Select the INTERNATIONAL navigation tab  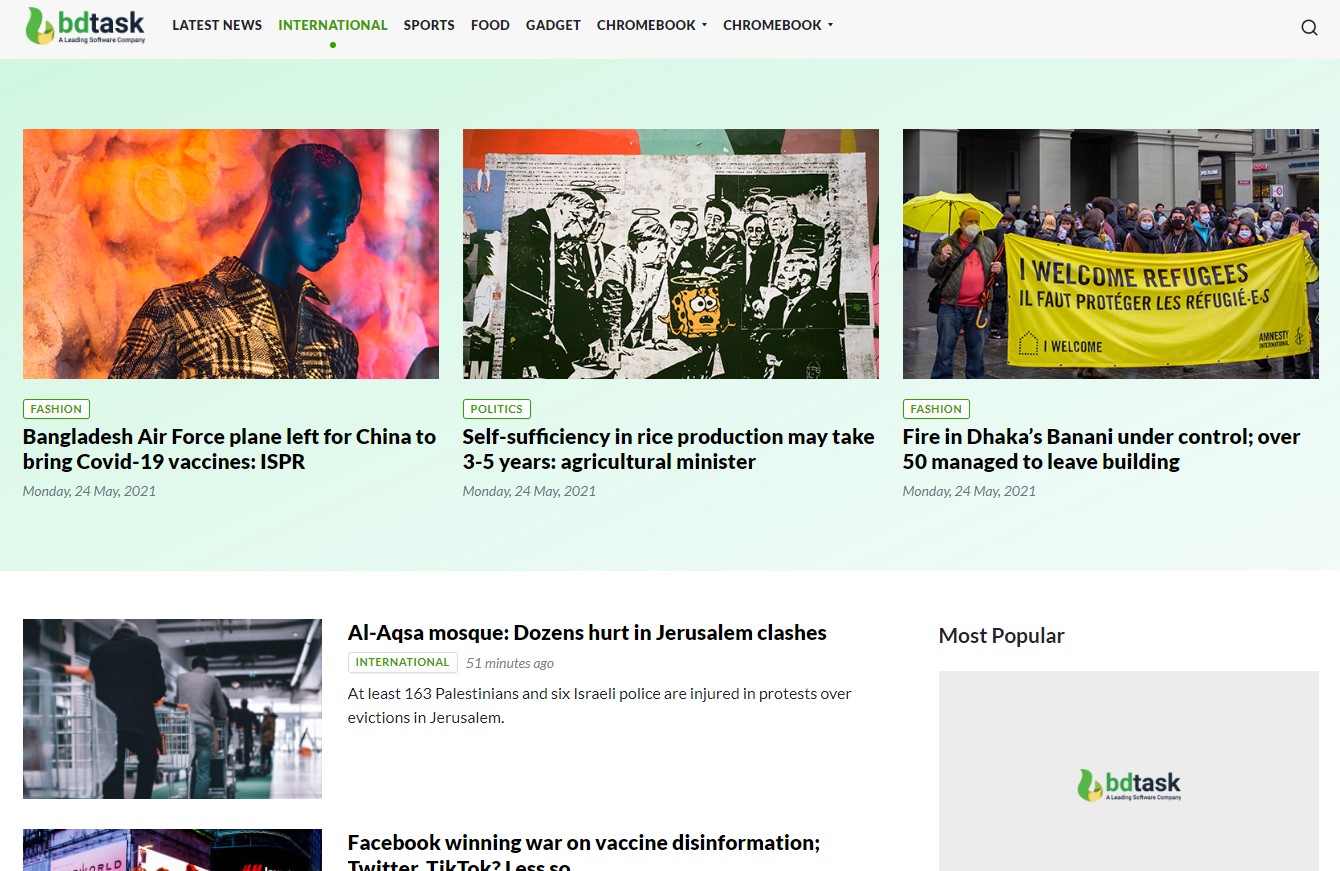[x=333, y=25]
